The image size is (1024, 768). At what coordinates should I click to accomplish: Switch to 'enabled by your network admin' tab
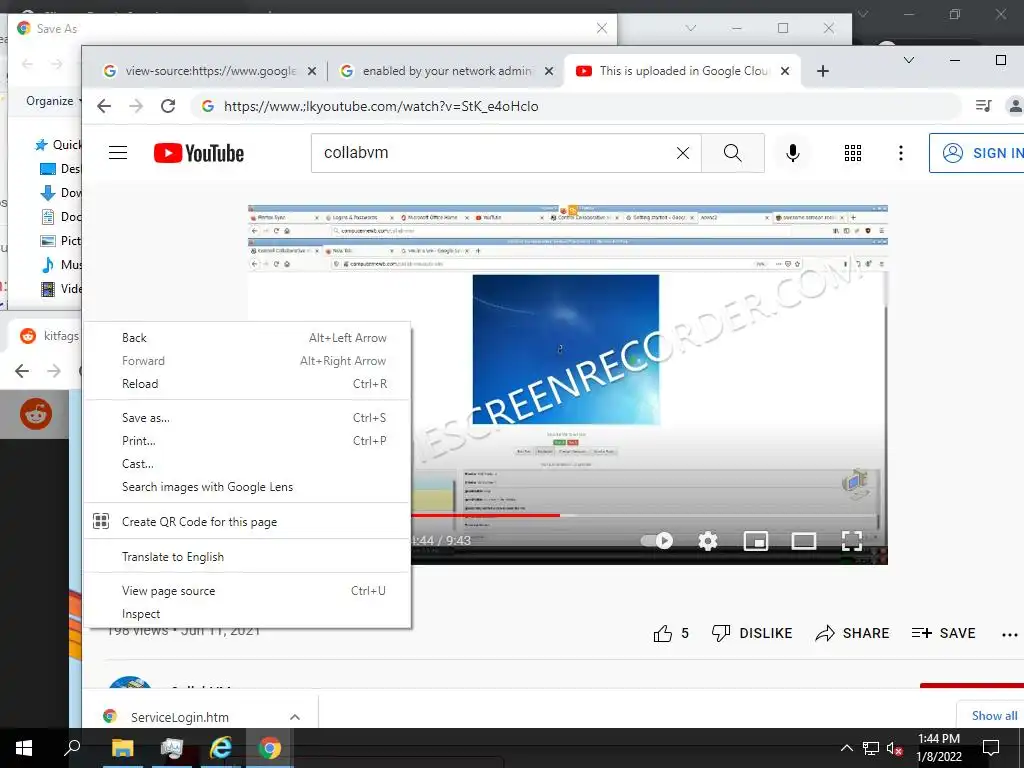coord(446,71)
